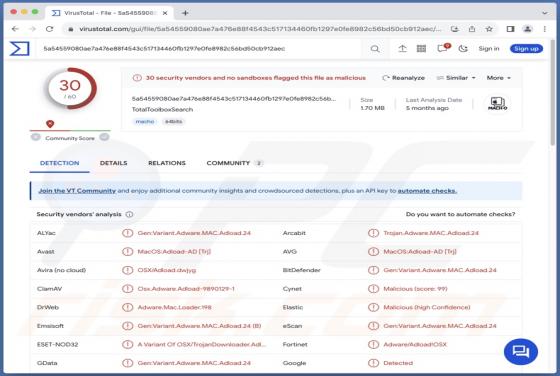The width and height of the screenshot is (560, 376).
Task: Open a new browser tab
Action: 185,13
